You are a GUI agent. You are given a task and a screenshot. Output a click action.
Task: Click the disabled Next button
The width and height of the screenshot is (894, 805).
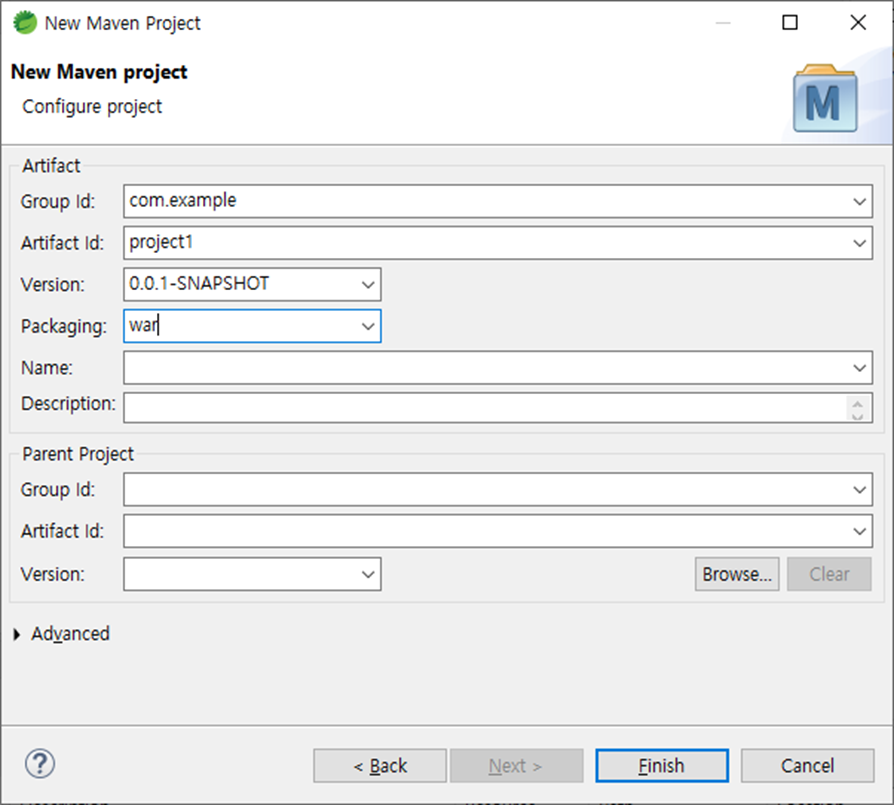(x=517, y=766)
